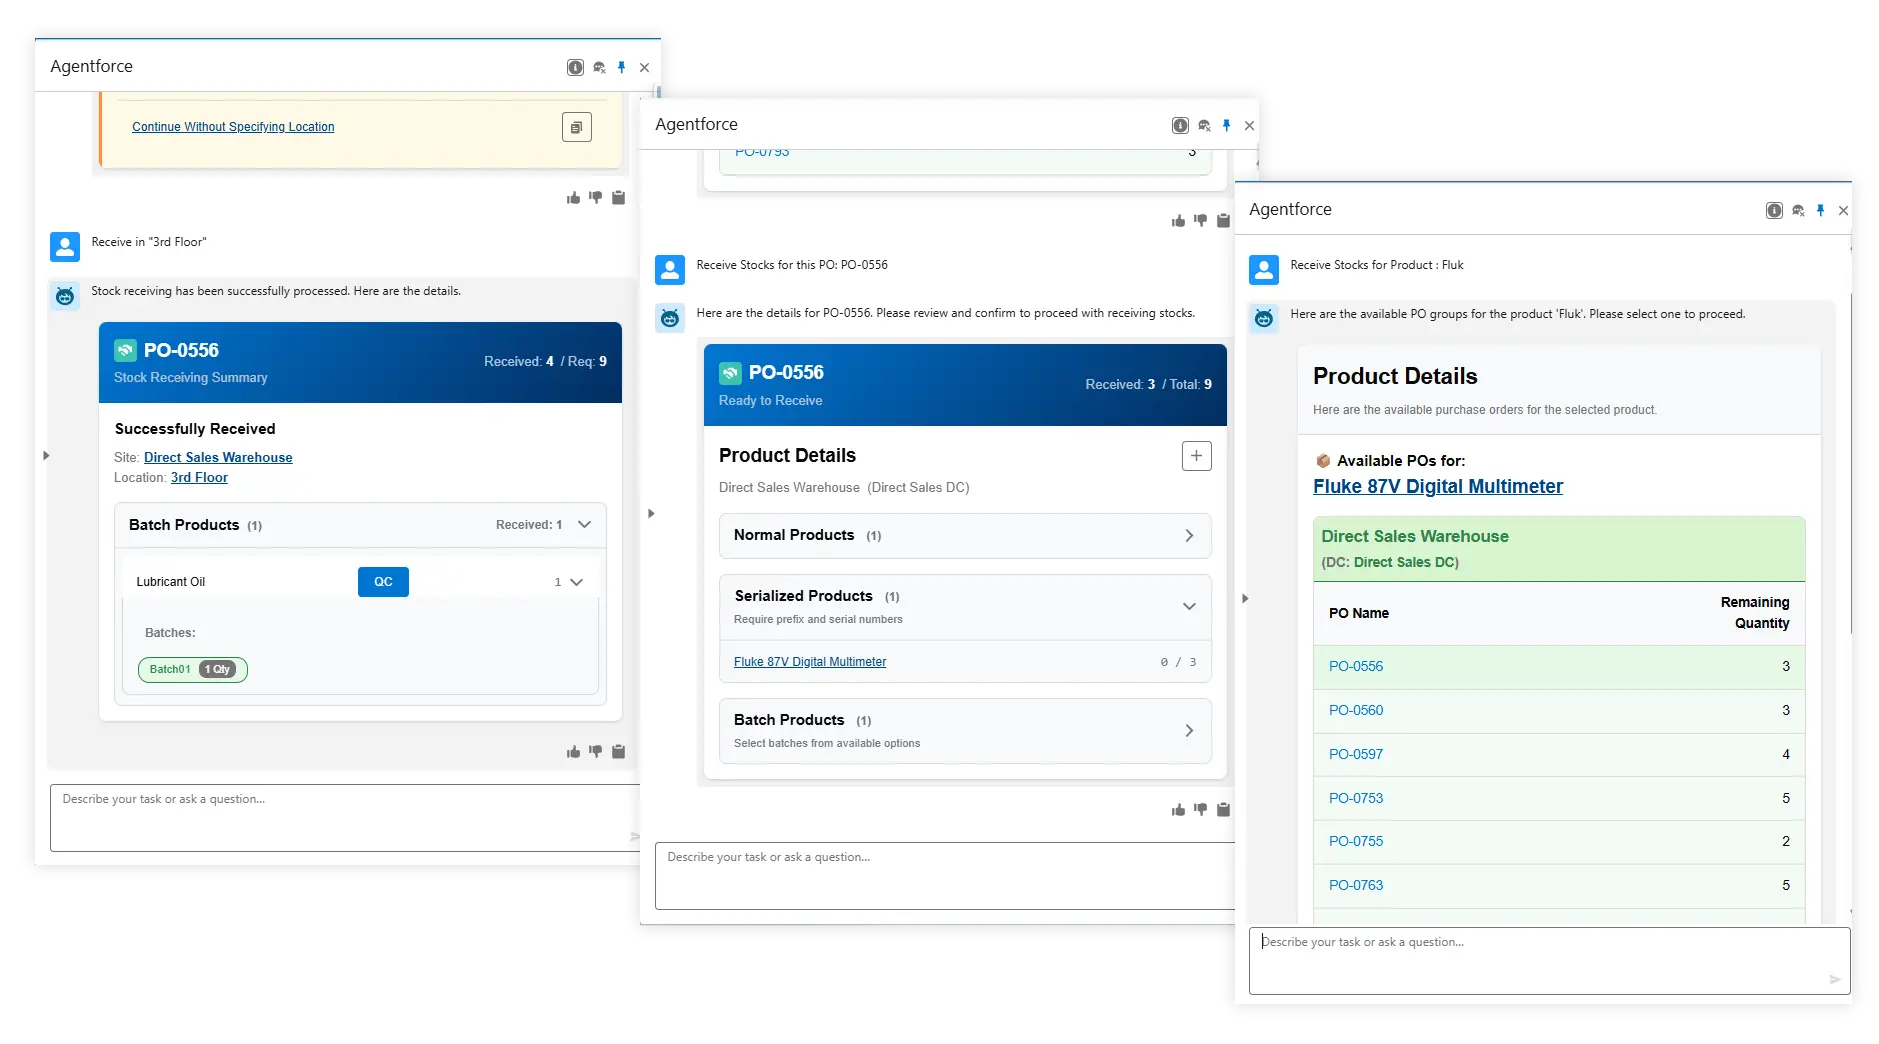Copy the location prompt message in left panel

(x=618, y=198)
